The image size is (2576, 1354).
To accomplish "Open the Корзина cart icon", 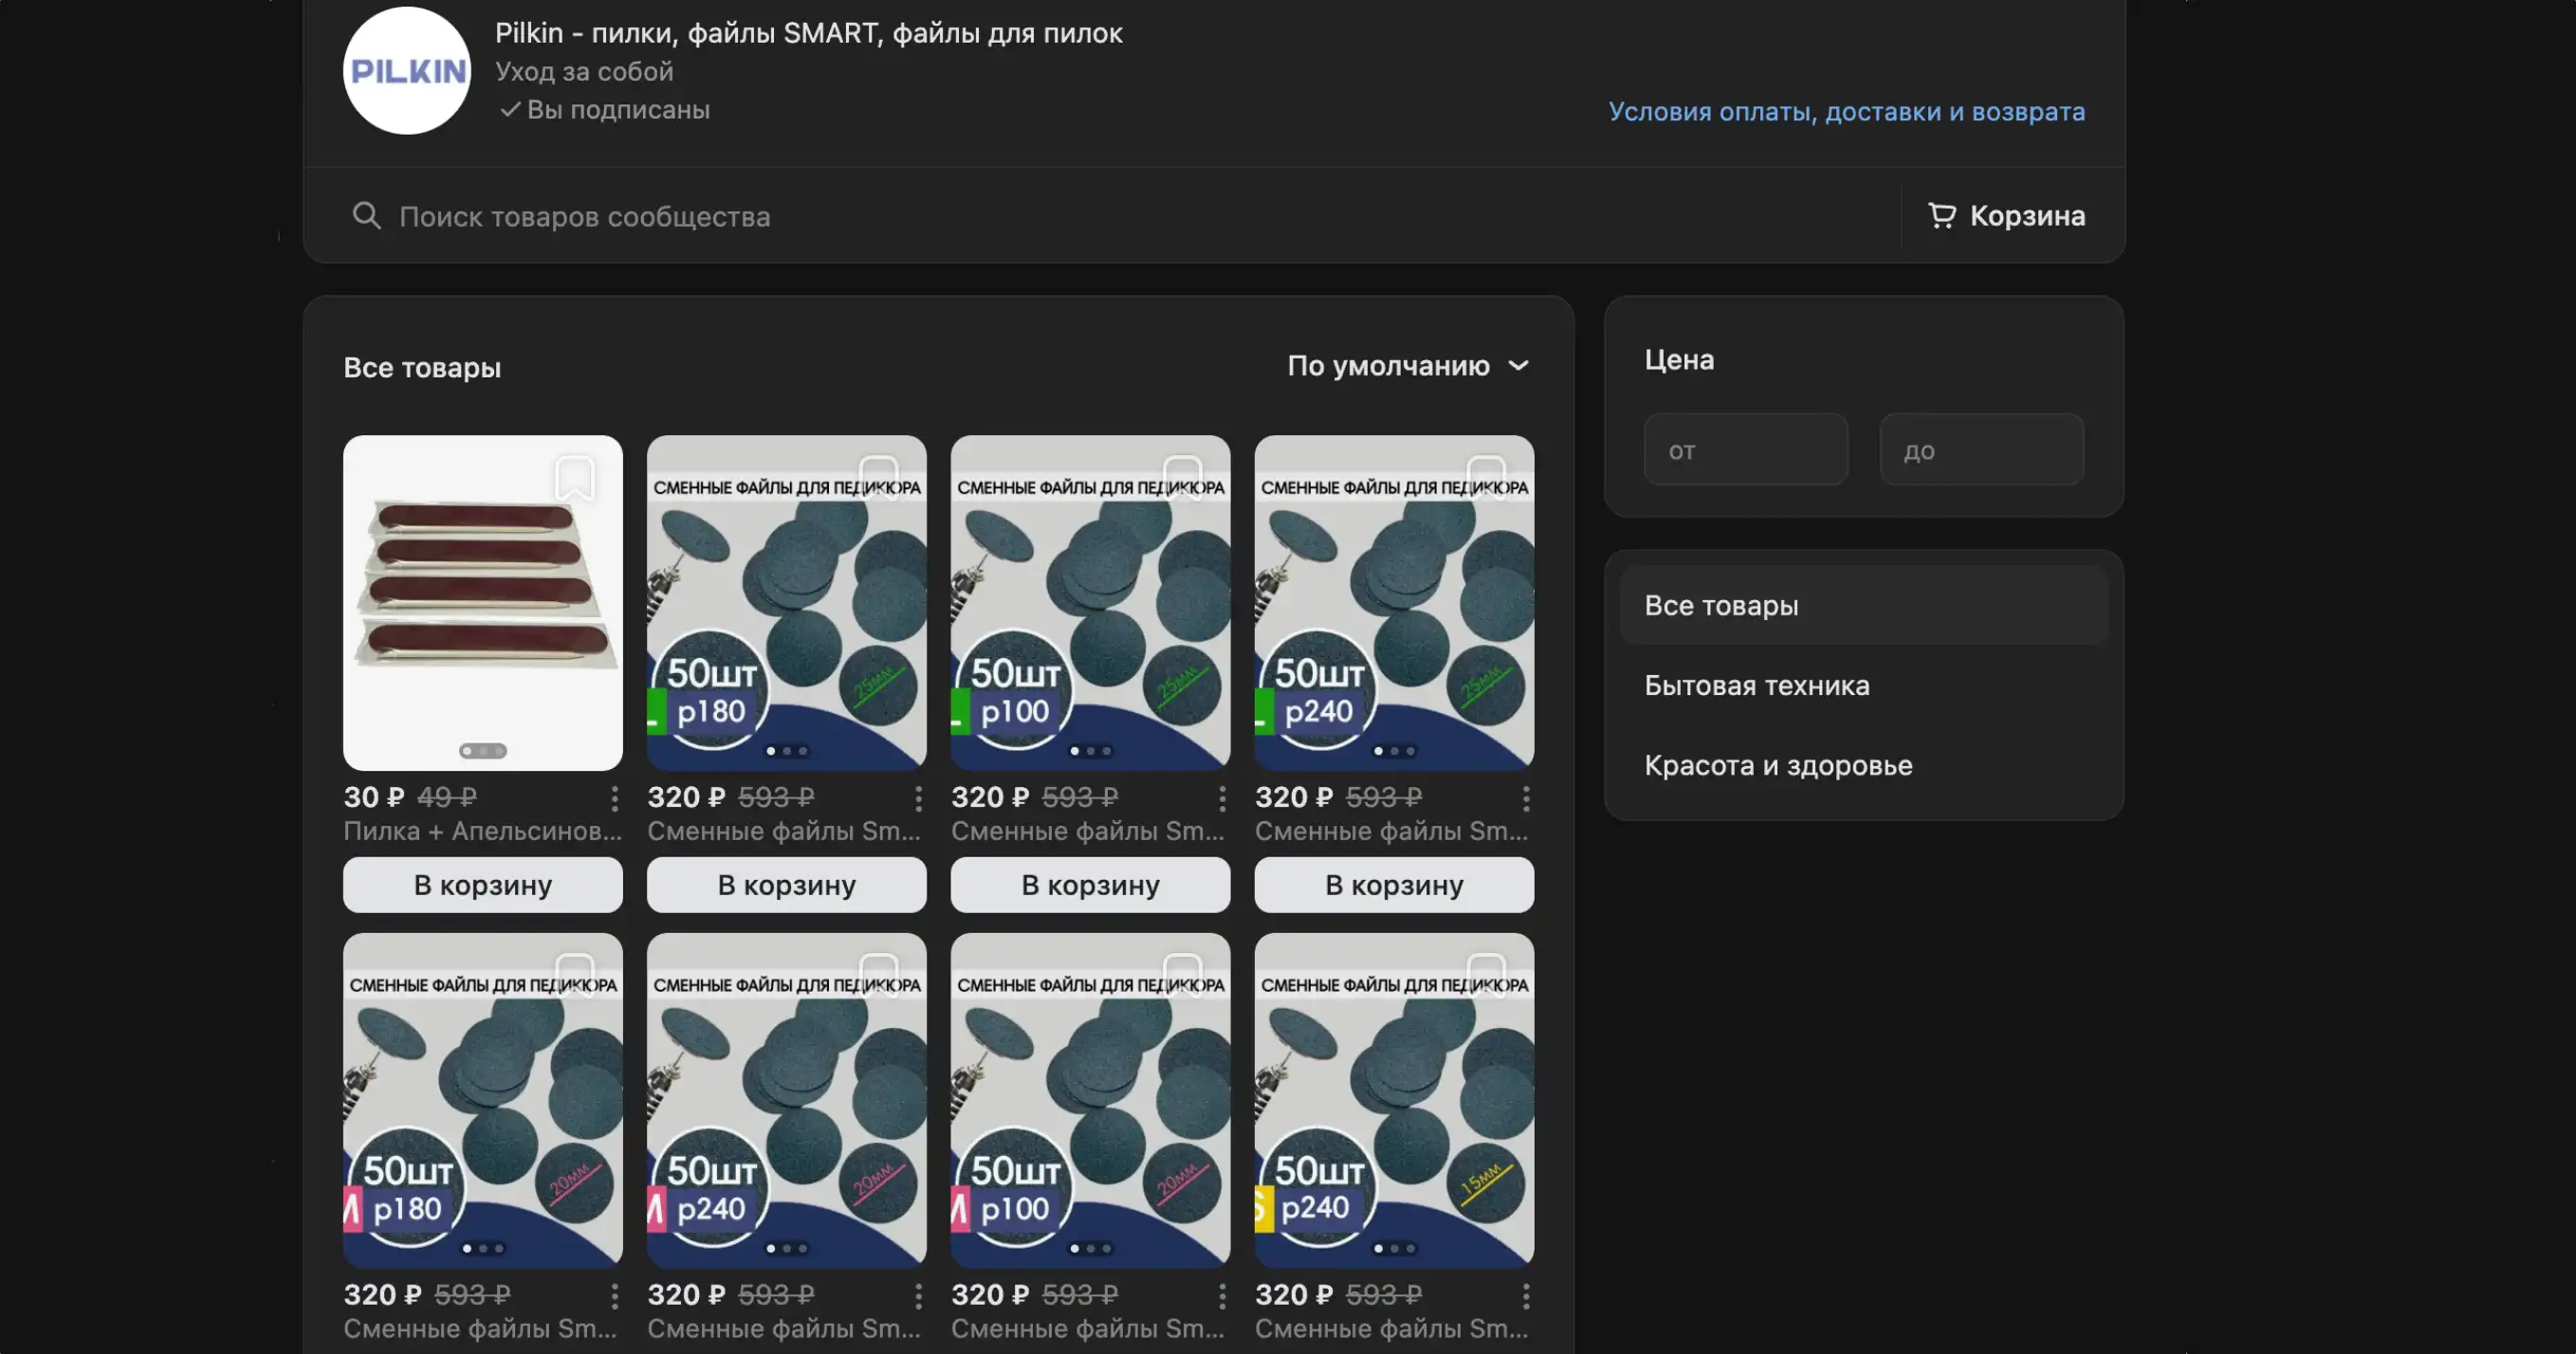I will (1941, 216).
